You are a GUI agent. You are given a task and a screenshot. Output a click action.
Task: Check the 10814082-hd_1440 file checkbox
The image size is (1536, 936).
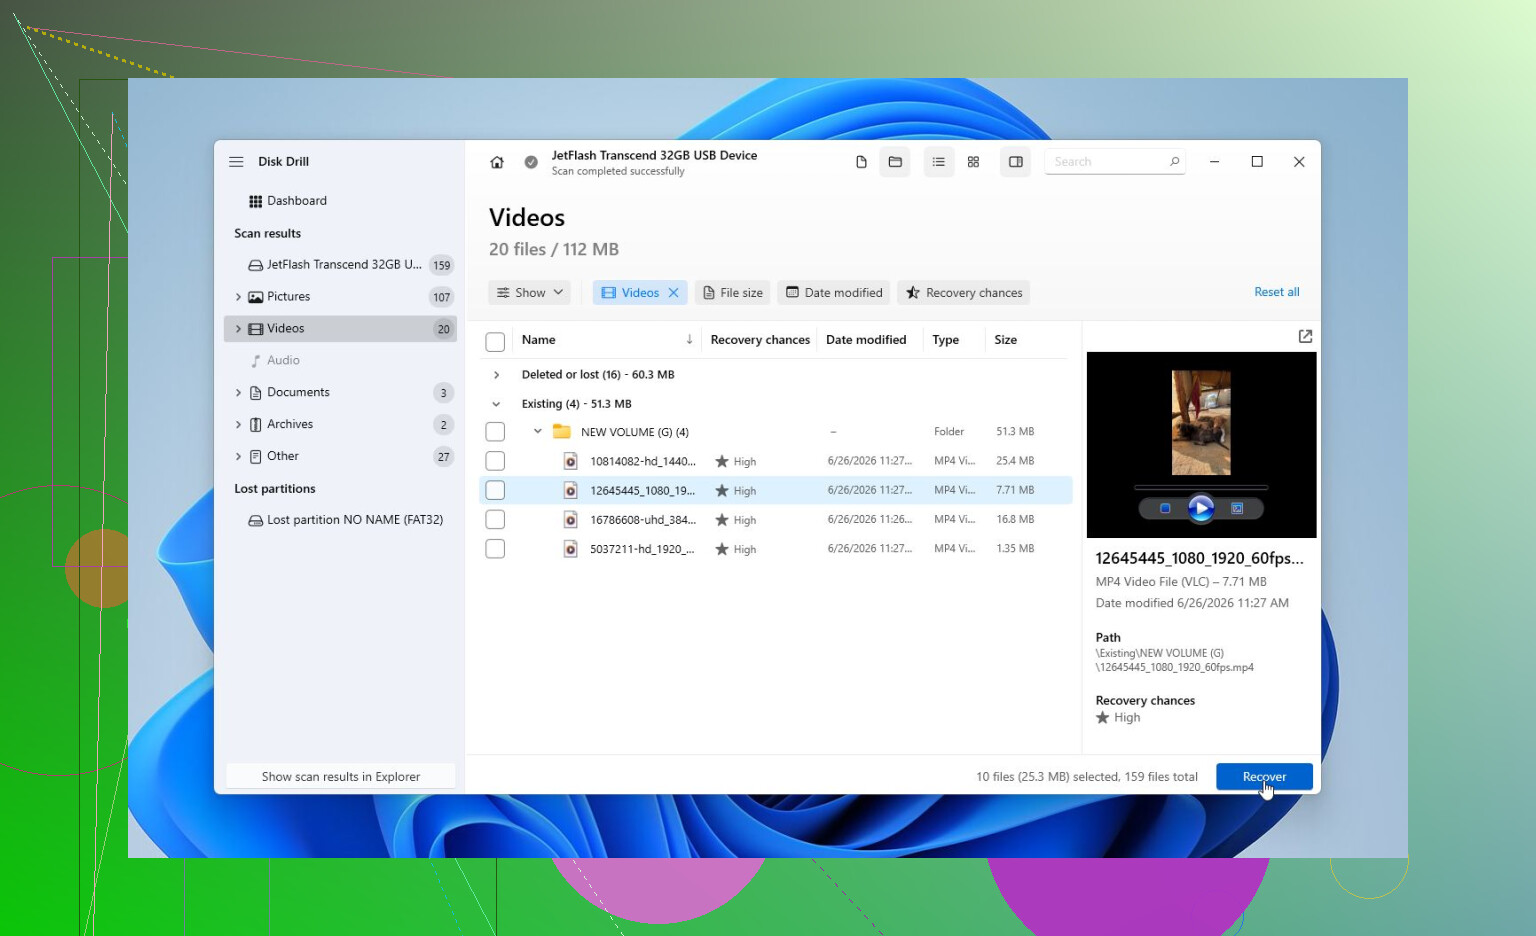point(495,461)
